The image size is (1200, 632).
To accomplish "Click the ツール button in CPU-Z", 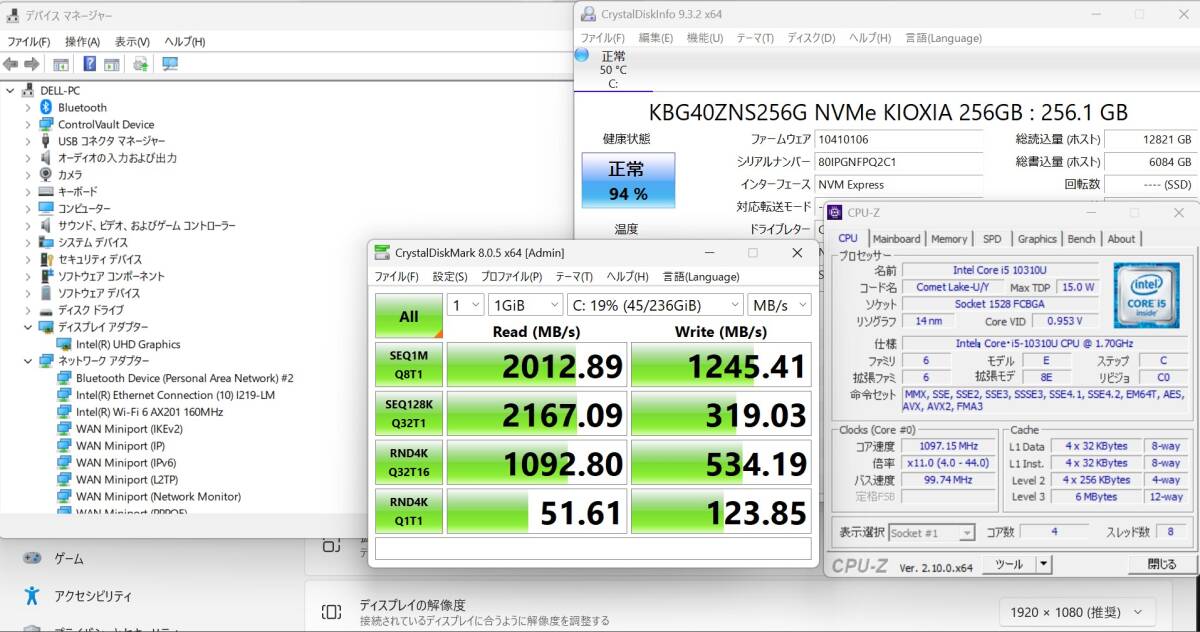I will tap(1008, 564).
